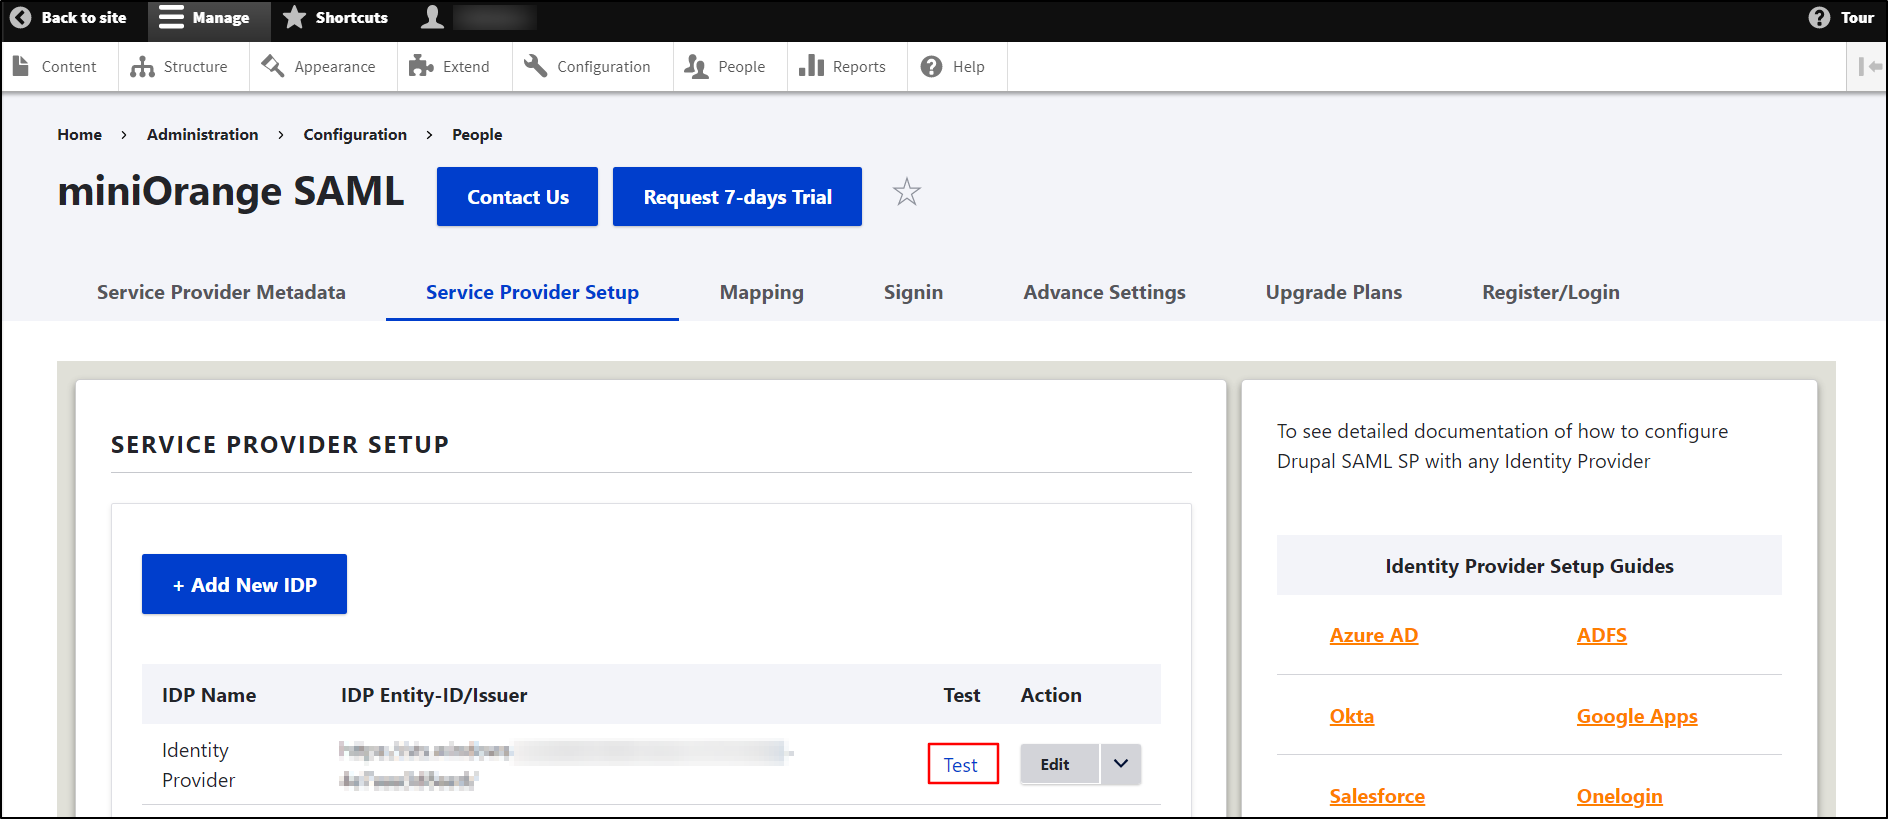
Task: Open the Extend modules menu
Action: coord(450,67)
